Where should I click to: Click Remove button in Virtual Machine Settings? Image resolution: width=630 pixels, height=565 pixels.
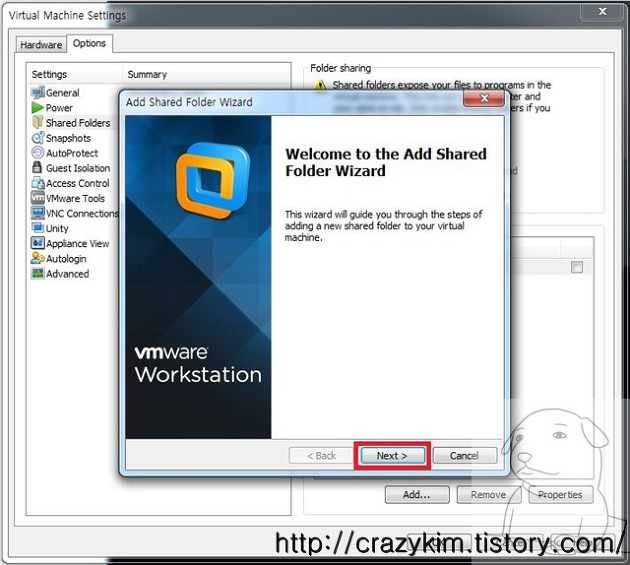pyautogui.click(x=489, y=495)
